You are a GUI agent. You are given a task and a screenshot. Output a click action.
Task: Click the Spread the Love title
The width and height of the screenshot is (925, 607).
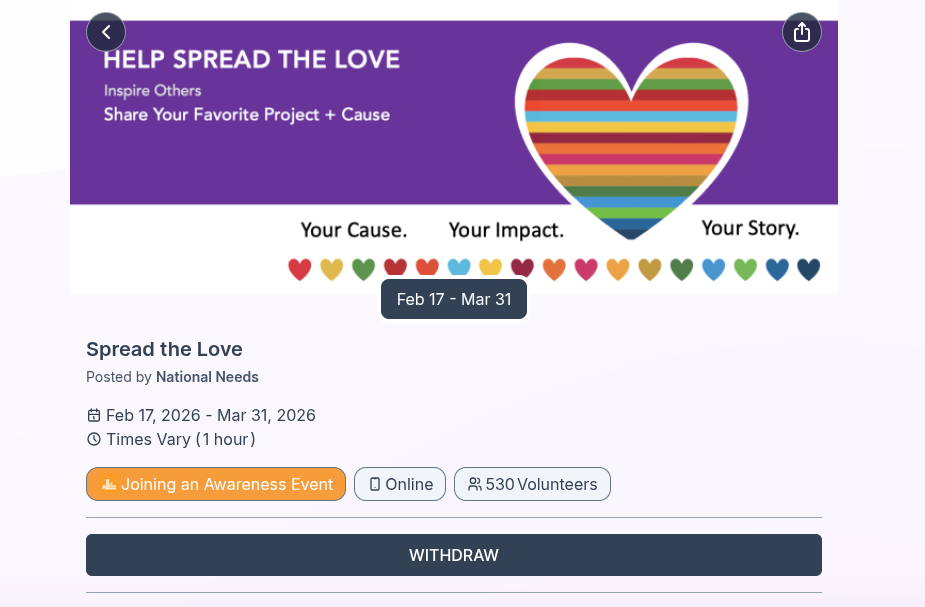point(164,349)
